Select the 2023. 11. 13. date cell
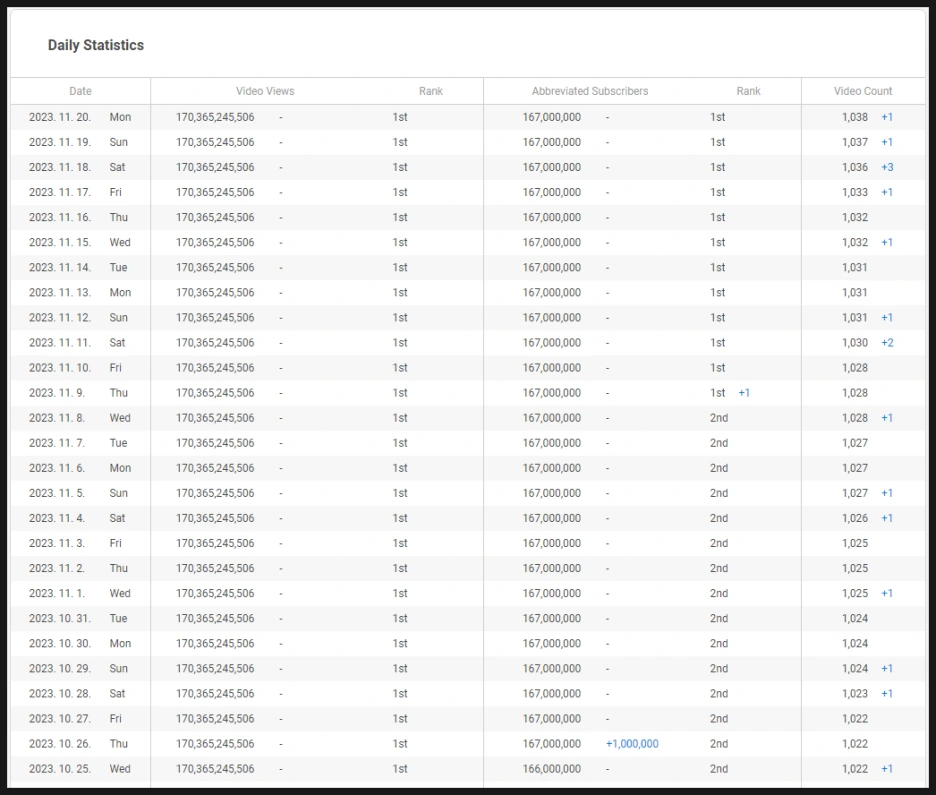Image resolution: width=936 pixels, height=795 pixels. tap(60, 292)
